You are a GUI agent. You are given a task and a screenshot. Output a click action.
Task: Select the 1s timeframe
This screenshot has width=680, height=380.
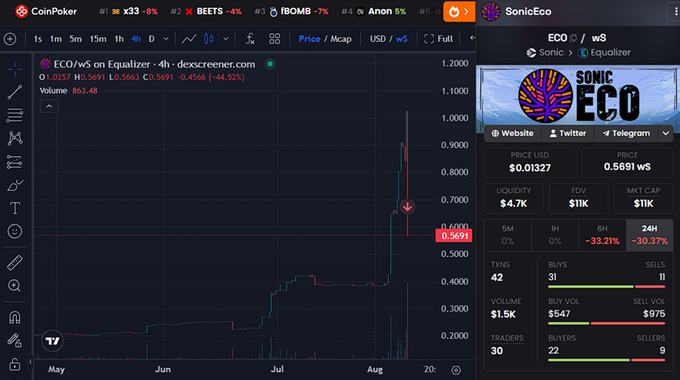[38, 39]
